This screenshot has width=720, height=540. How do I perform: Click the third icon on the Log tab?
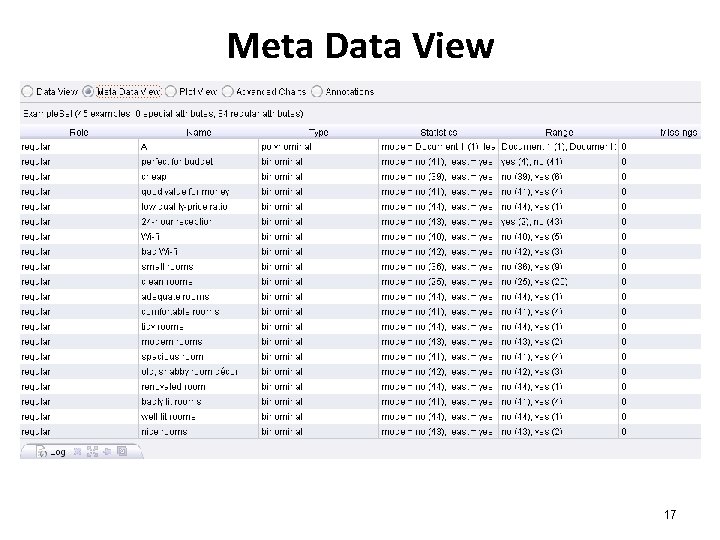[107, 451]
